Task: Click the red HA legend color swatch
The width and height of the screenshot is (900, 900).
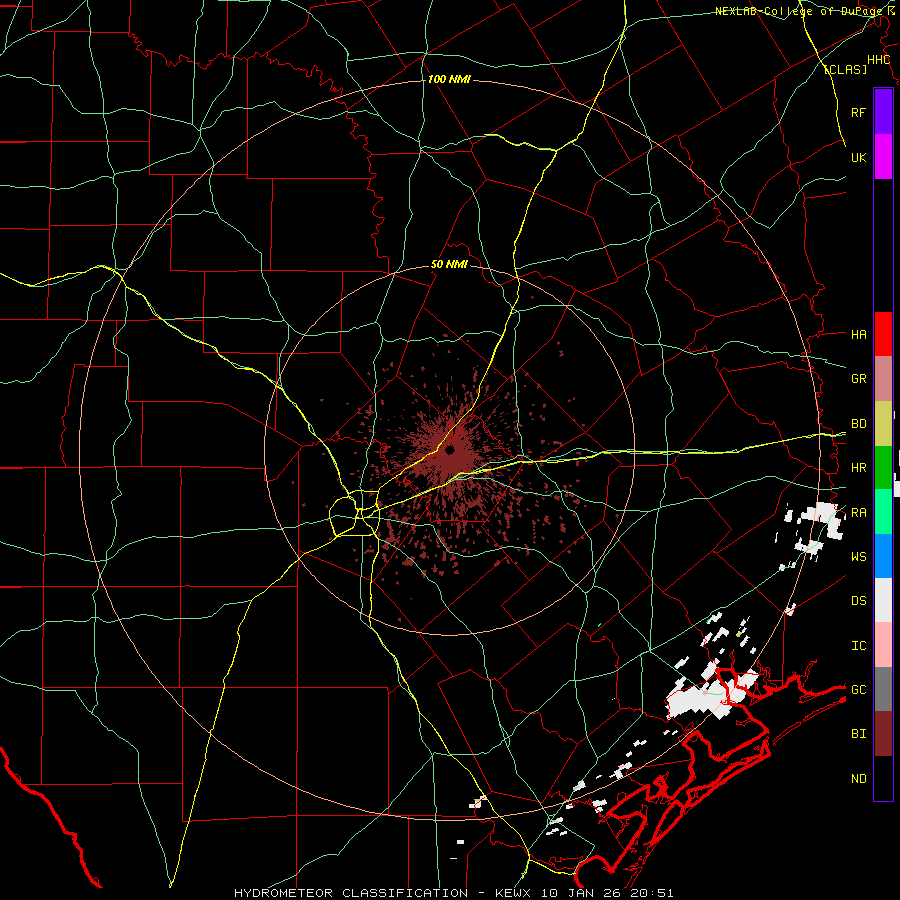Action: [883, 334]
